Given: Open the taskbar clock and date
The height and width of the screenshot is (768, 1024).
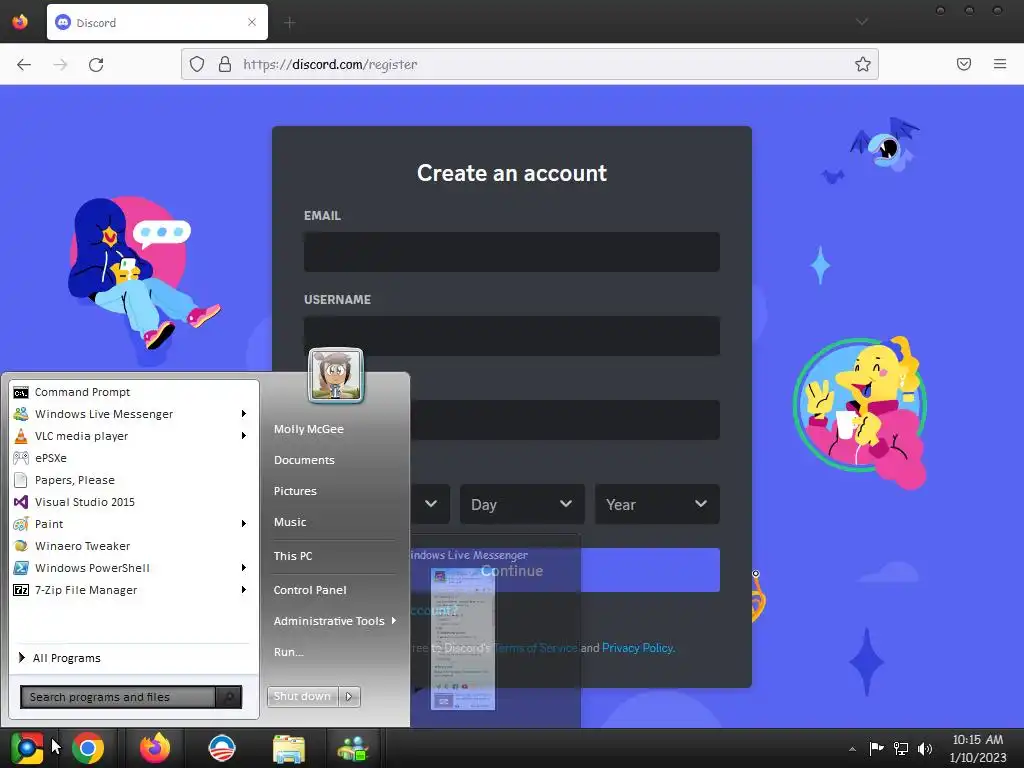Looking at the screenshot, I should pyautogui.click(x=978, y=748).
